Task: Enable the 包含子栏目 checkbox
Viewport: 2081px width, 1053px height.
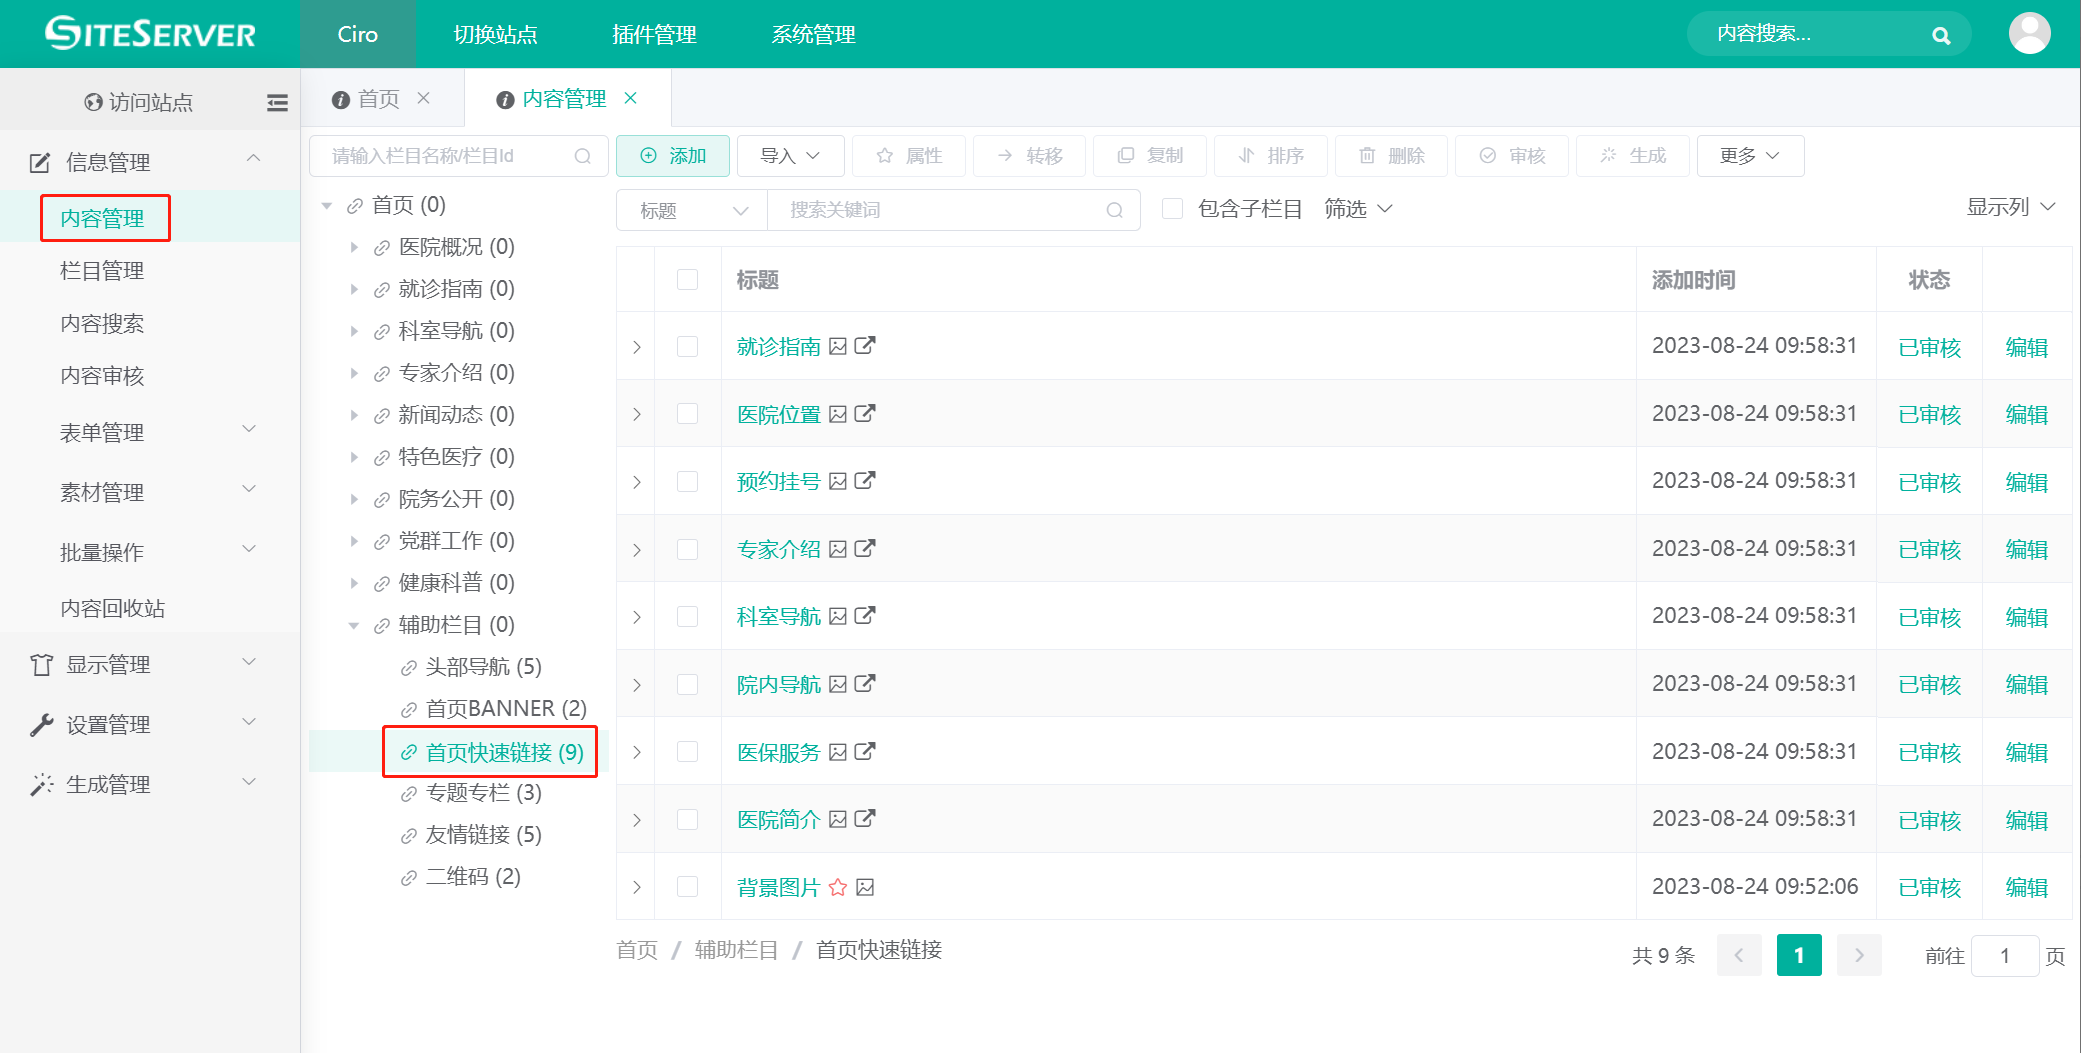Action: tap(1172, 208)
